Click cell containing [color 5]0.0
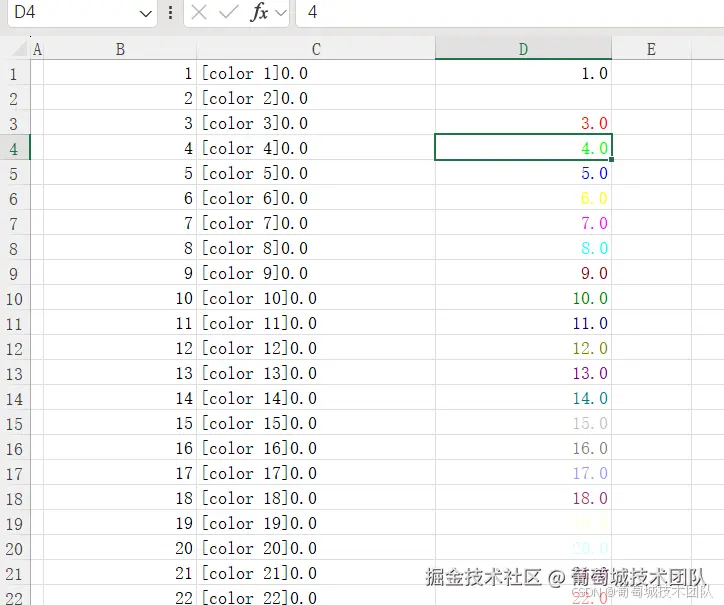 [x=316, y=173]
